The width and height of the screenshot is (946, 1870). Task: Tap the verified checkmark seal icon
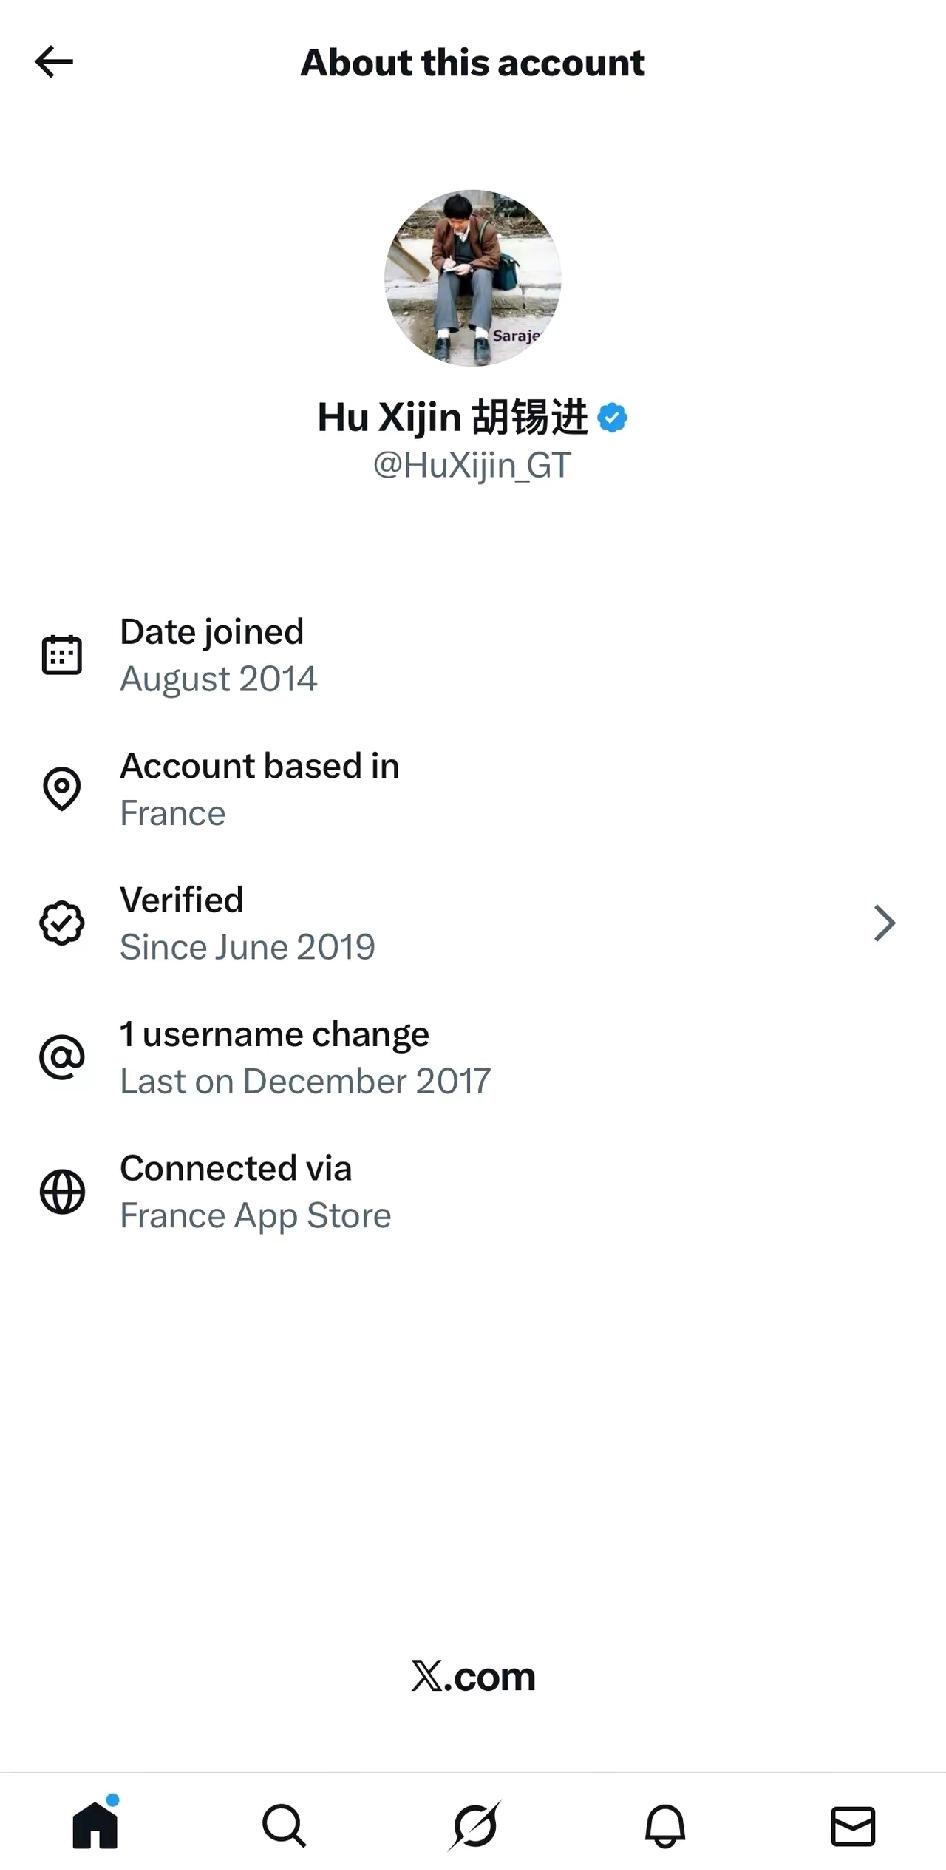pos(62,923)
